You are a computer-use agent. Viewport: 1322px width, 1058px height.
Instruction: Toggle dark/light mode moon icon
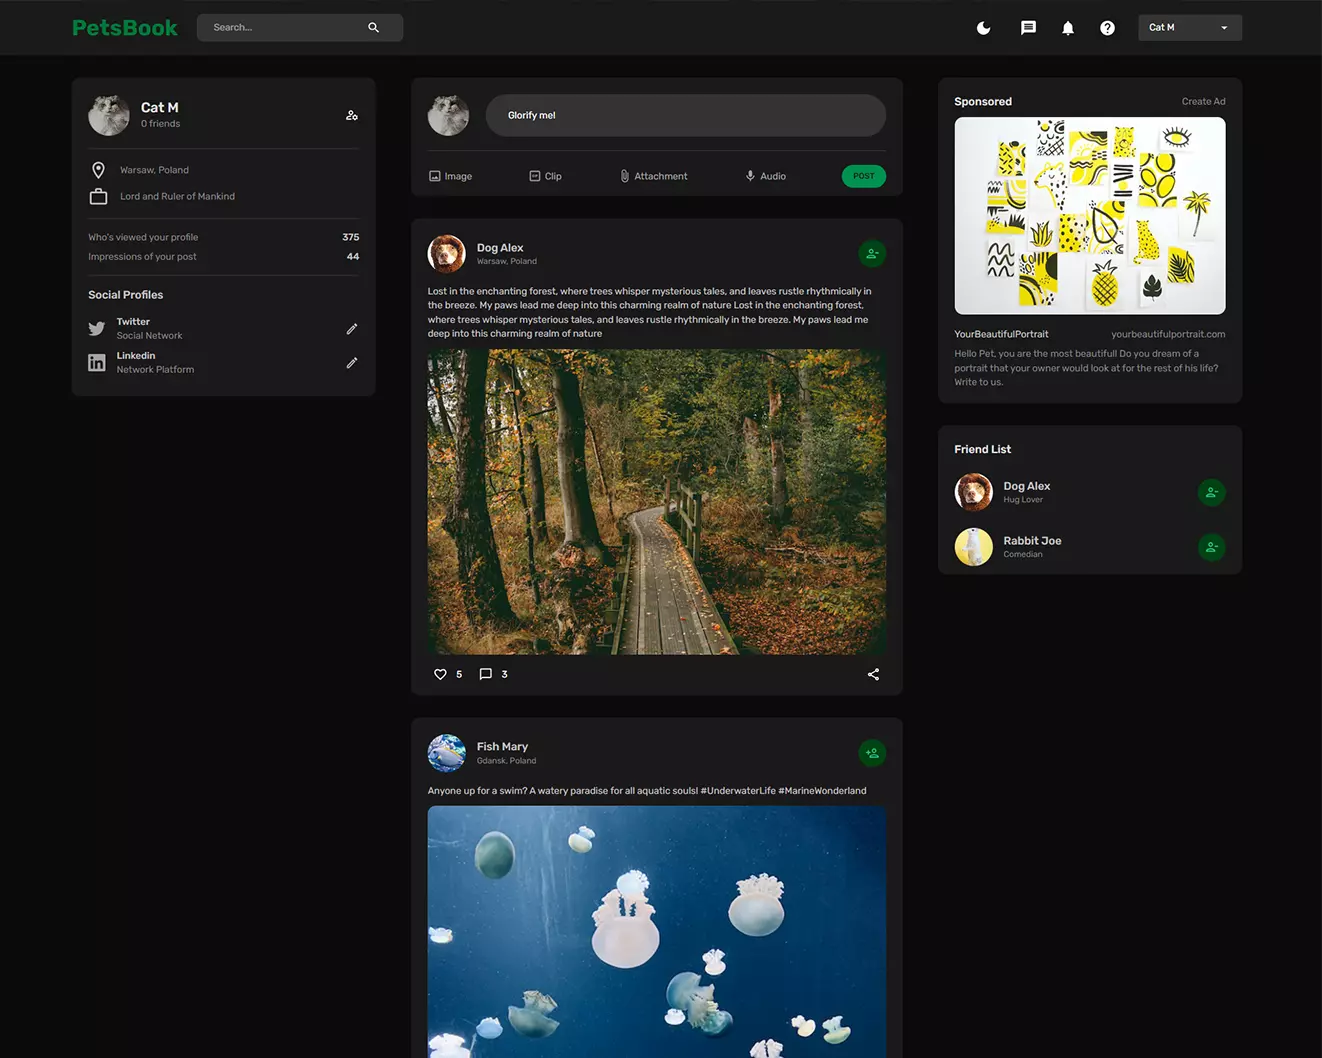point(983,28)
